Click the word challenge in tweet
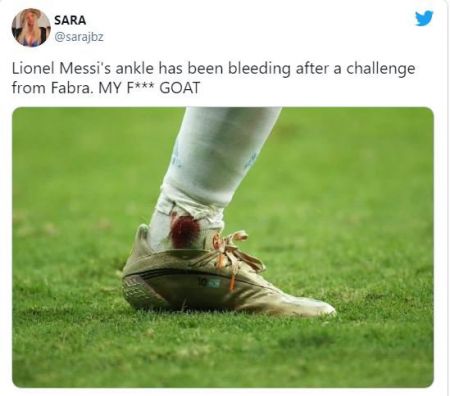This screenshot has height=396, width=450. [380, 69]
